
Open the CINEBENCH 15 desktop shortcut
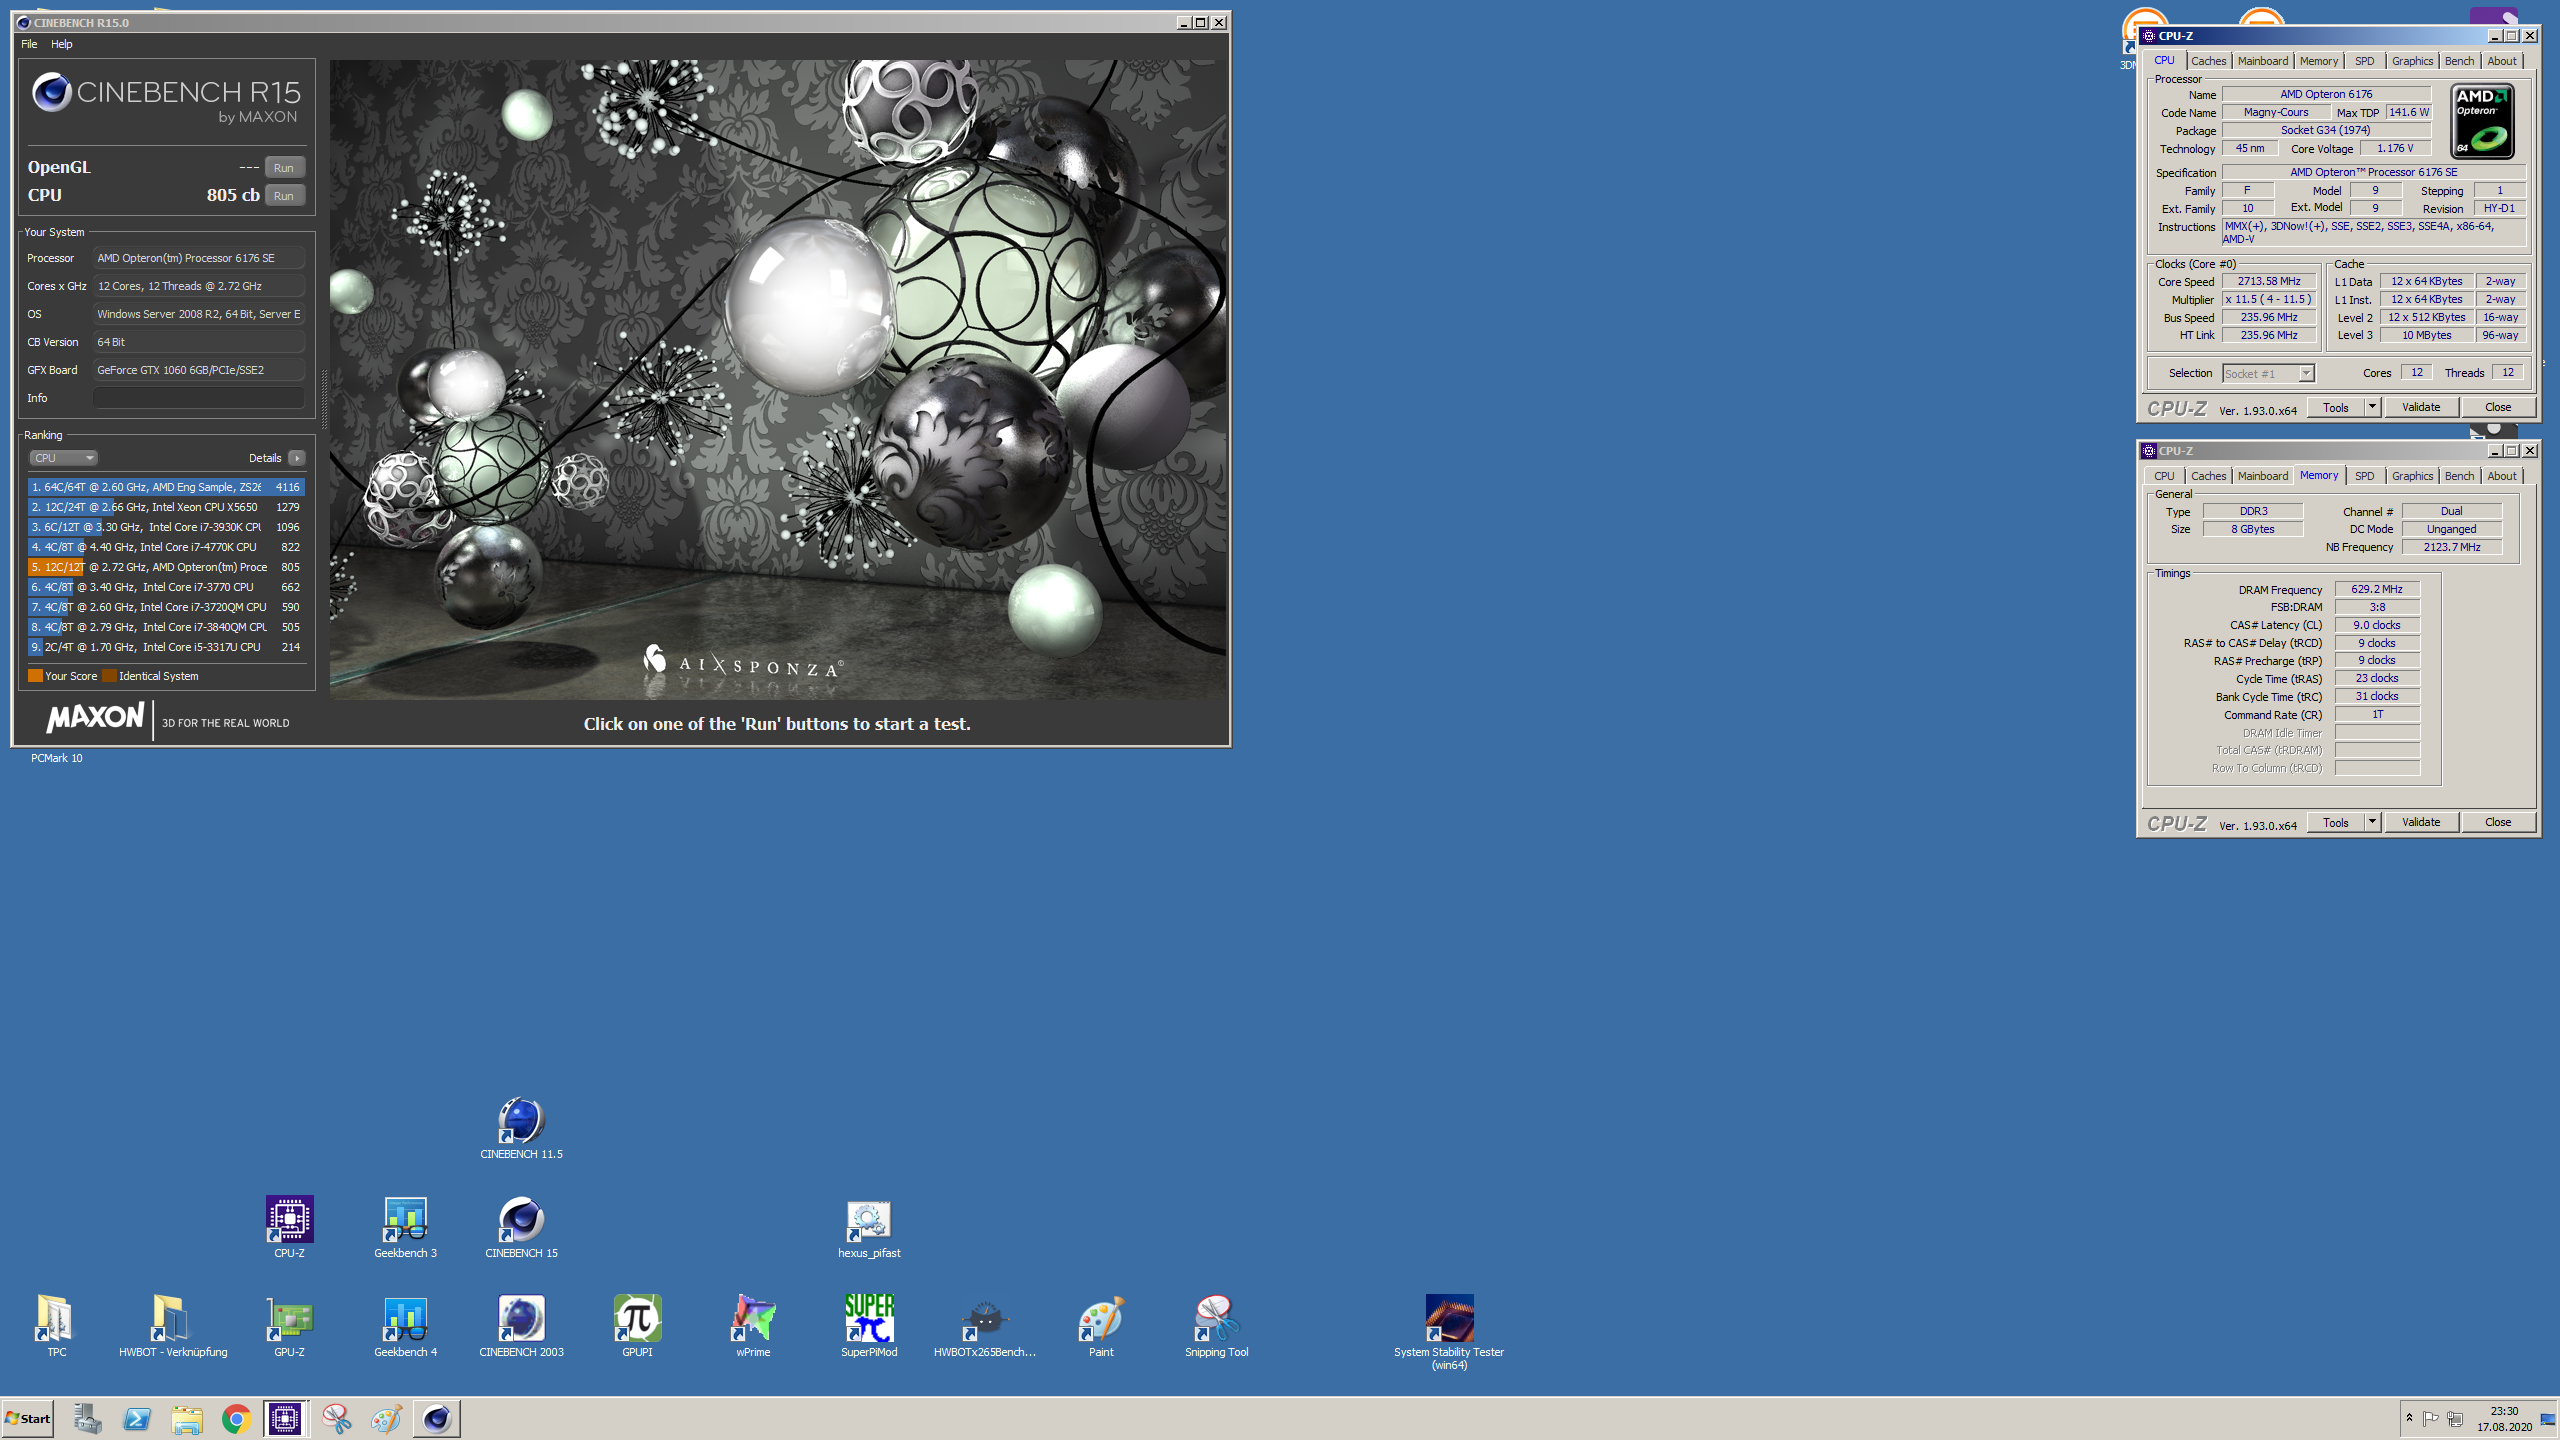click(x=521, y=1227)
